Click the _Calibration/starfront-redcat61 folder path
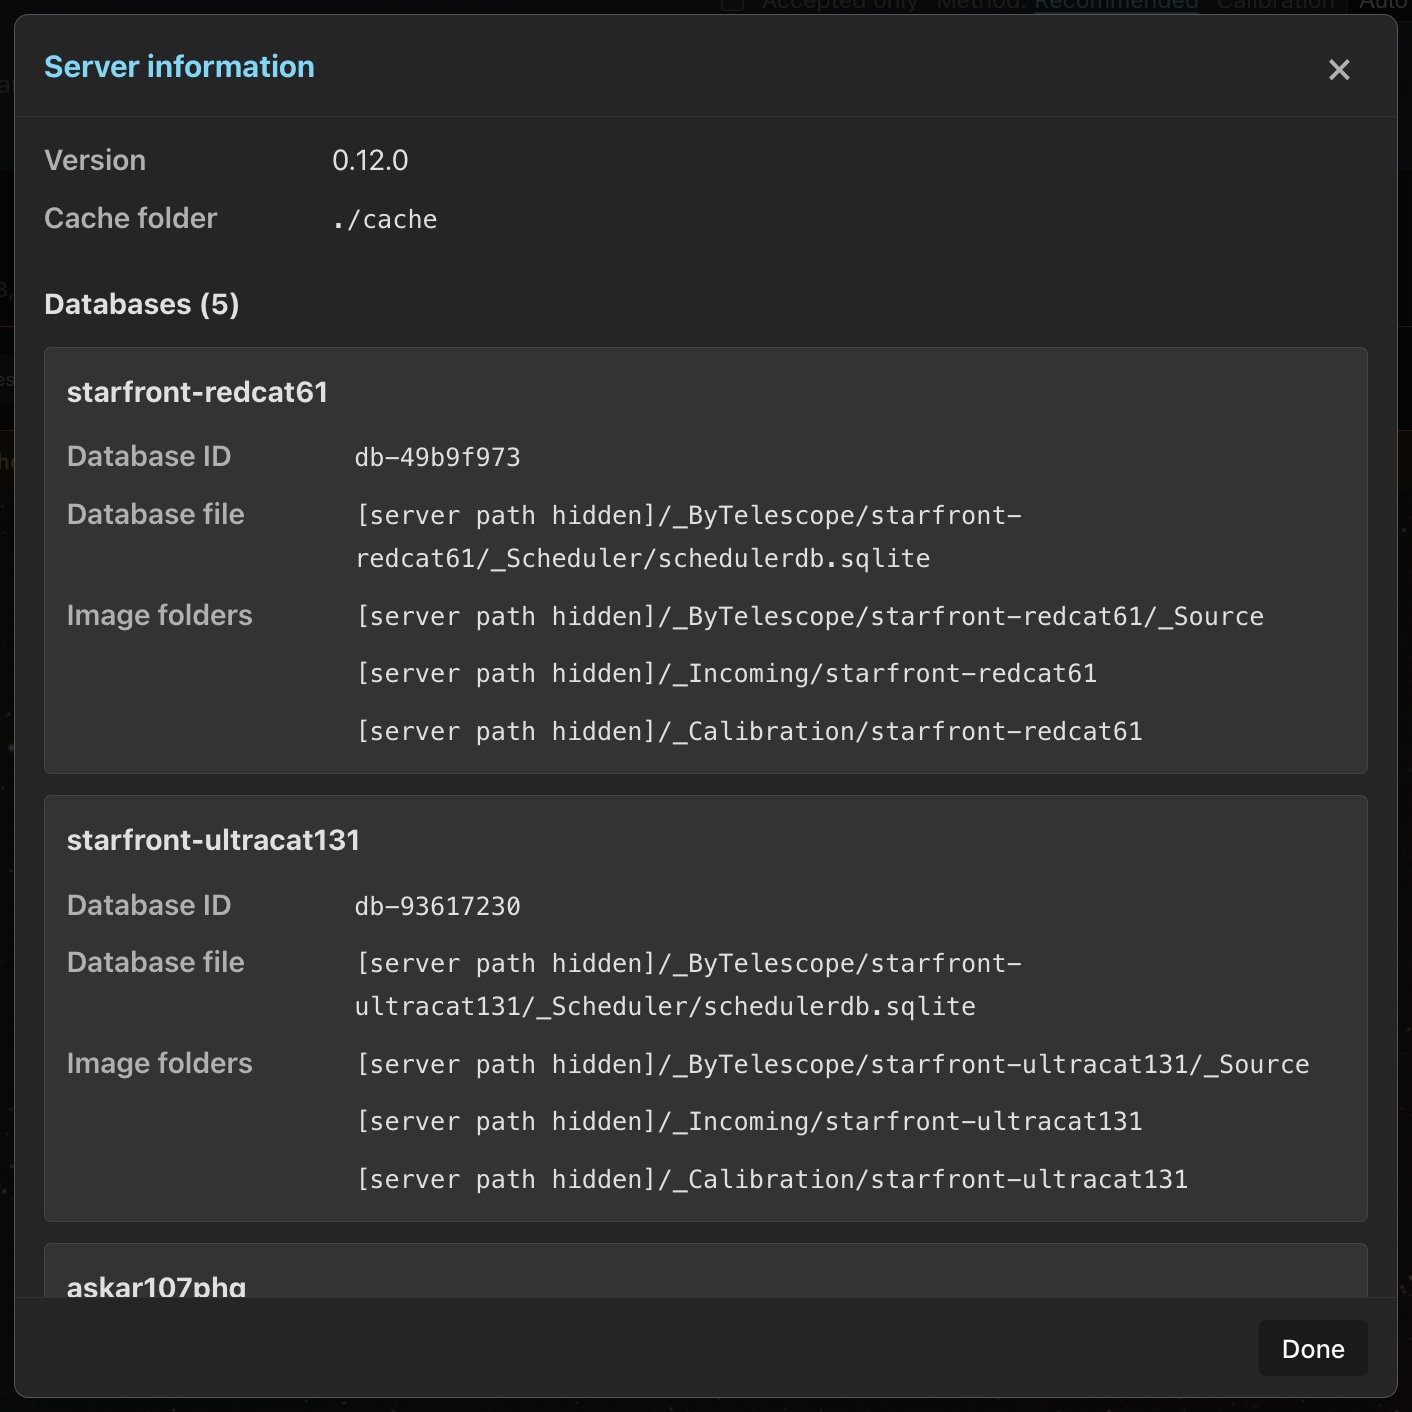The width and height of the screenshot is (1412, 1412). coord(749,731)
